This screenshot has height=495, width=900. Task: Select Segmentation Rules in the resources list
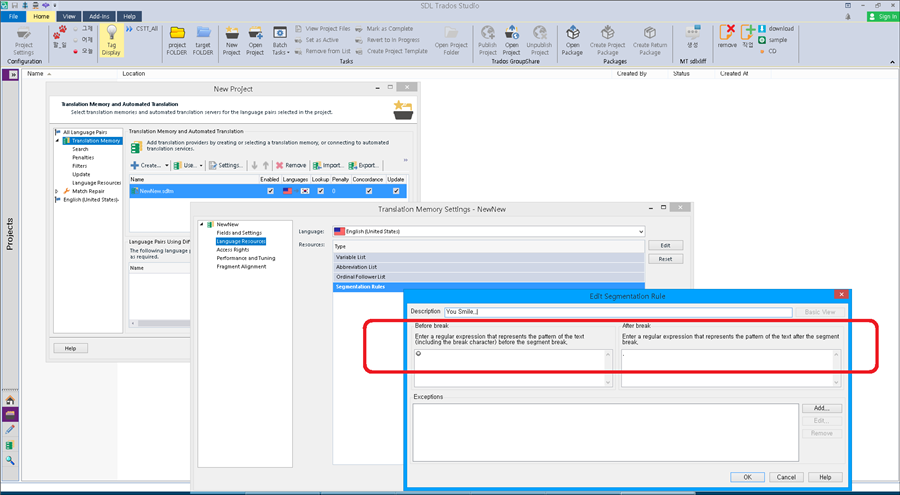click(x=488, y=287)
